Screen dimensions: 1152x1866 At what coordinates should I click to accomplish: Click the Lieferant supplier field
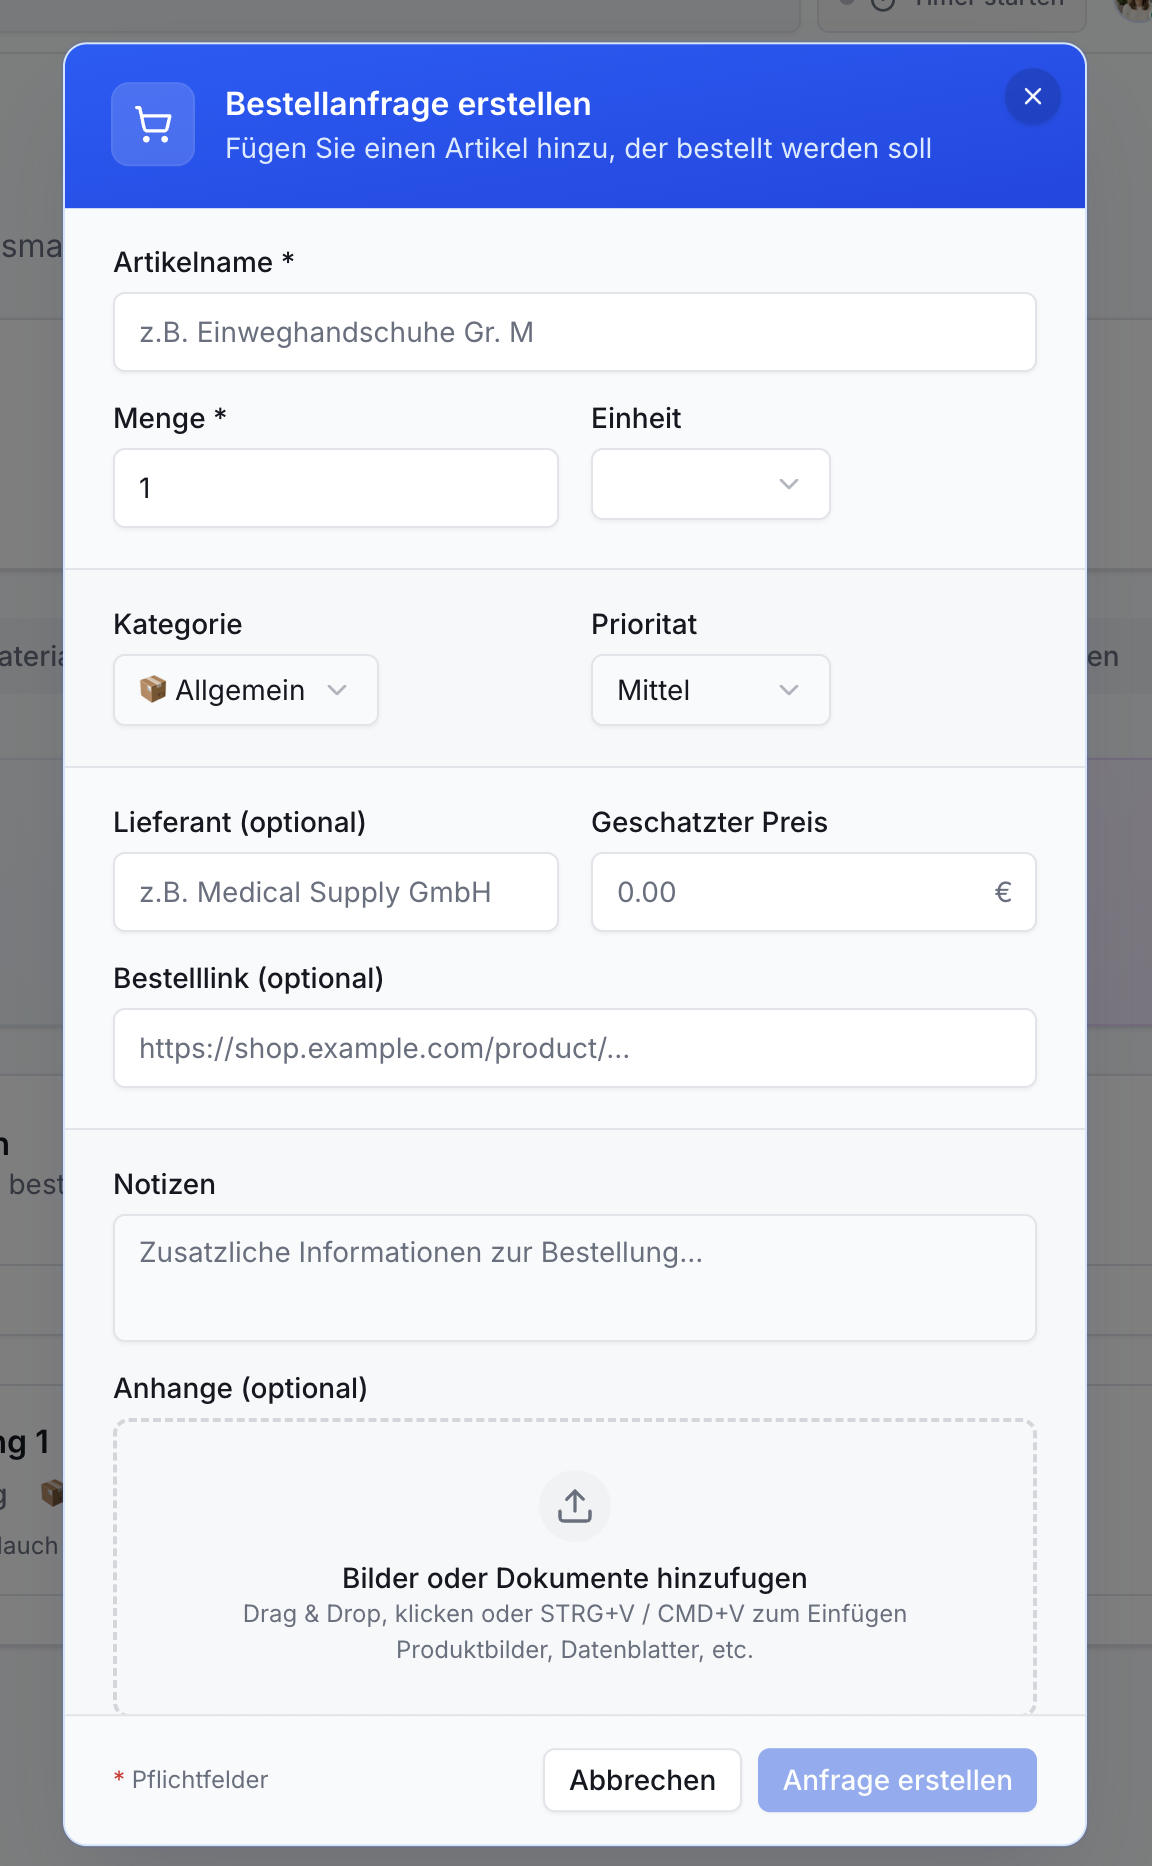(336, 892)
